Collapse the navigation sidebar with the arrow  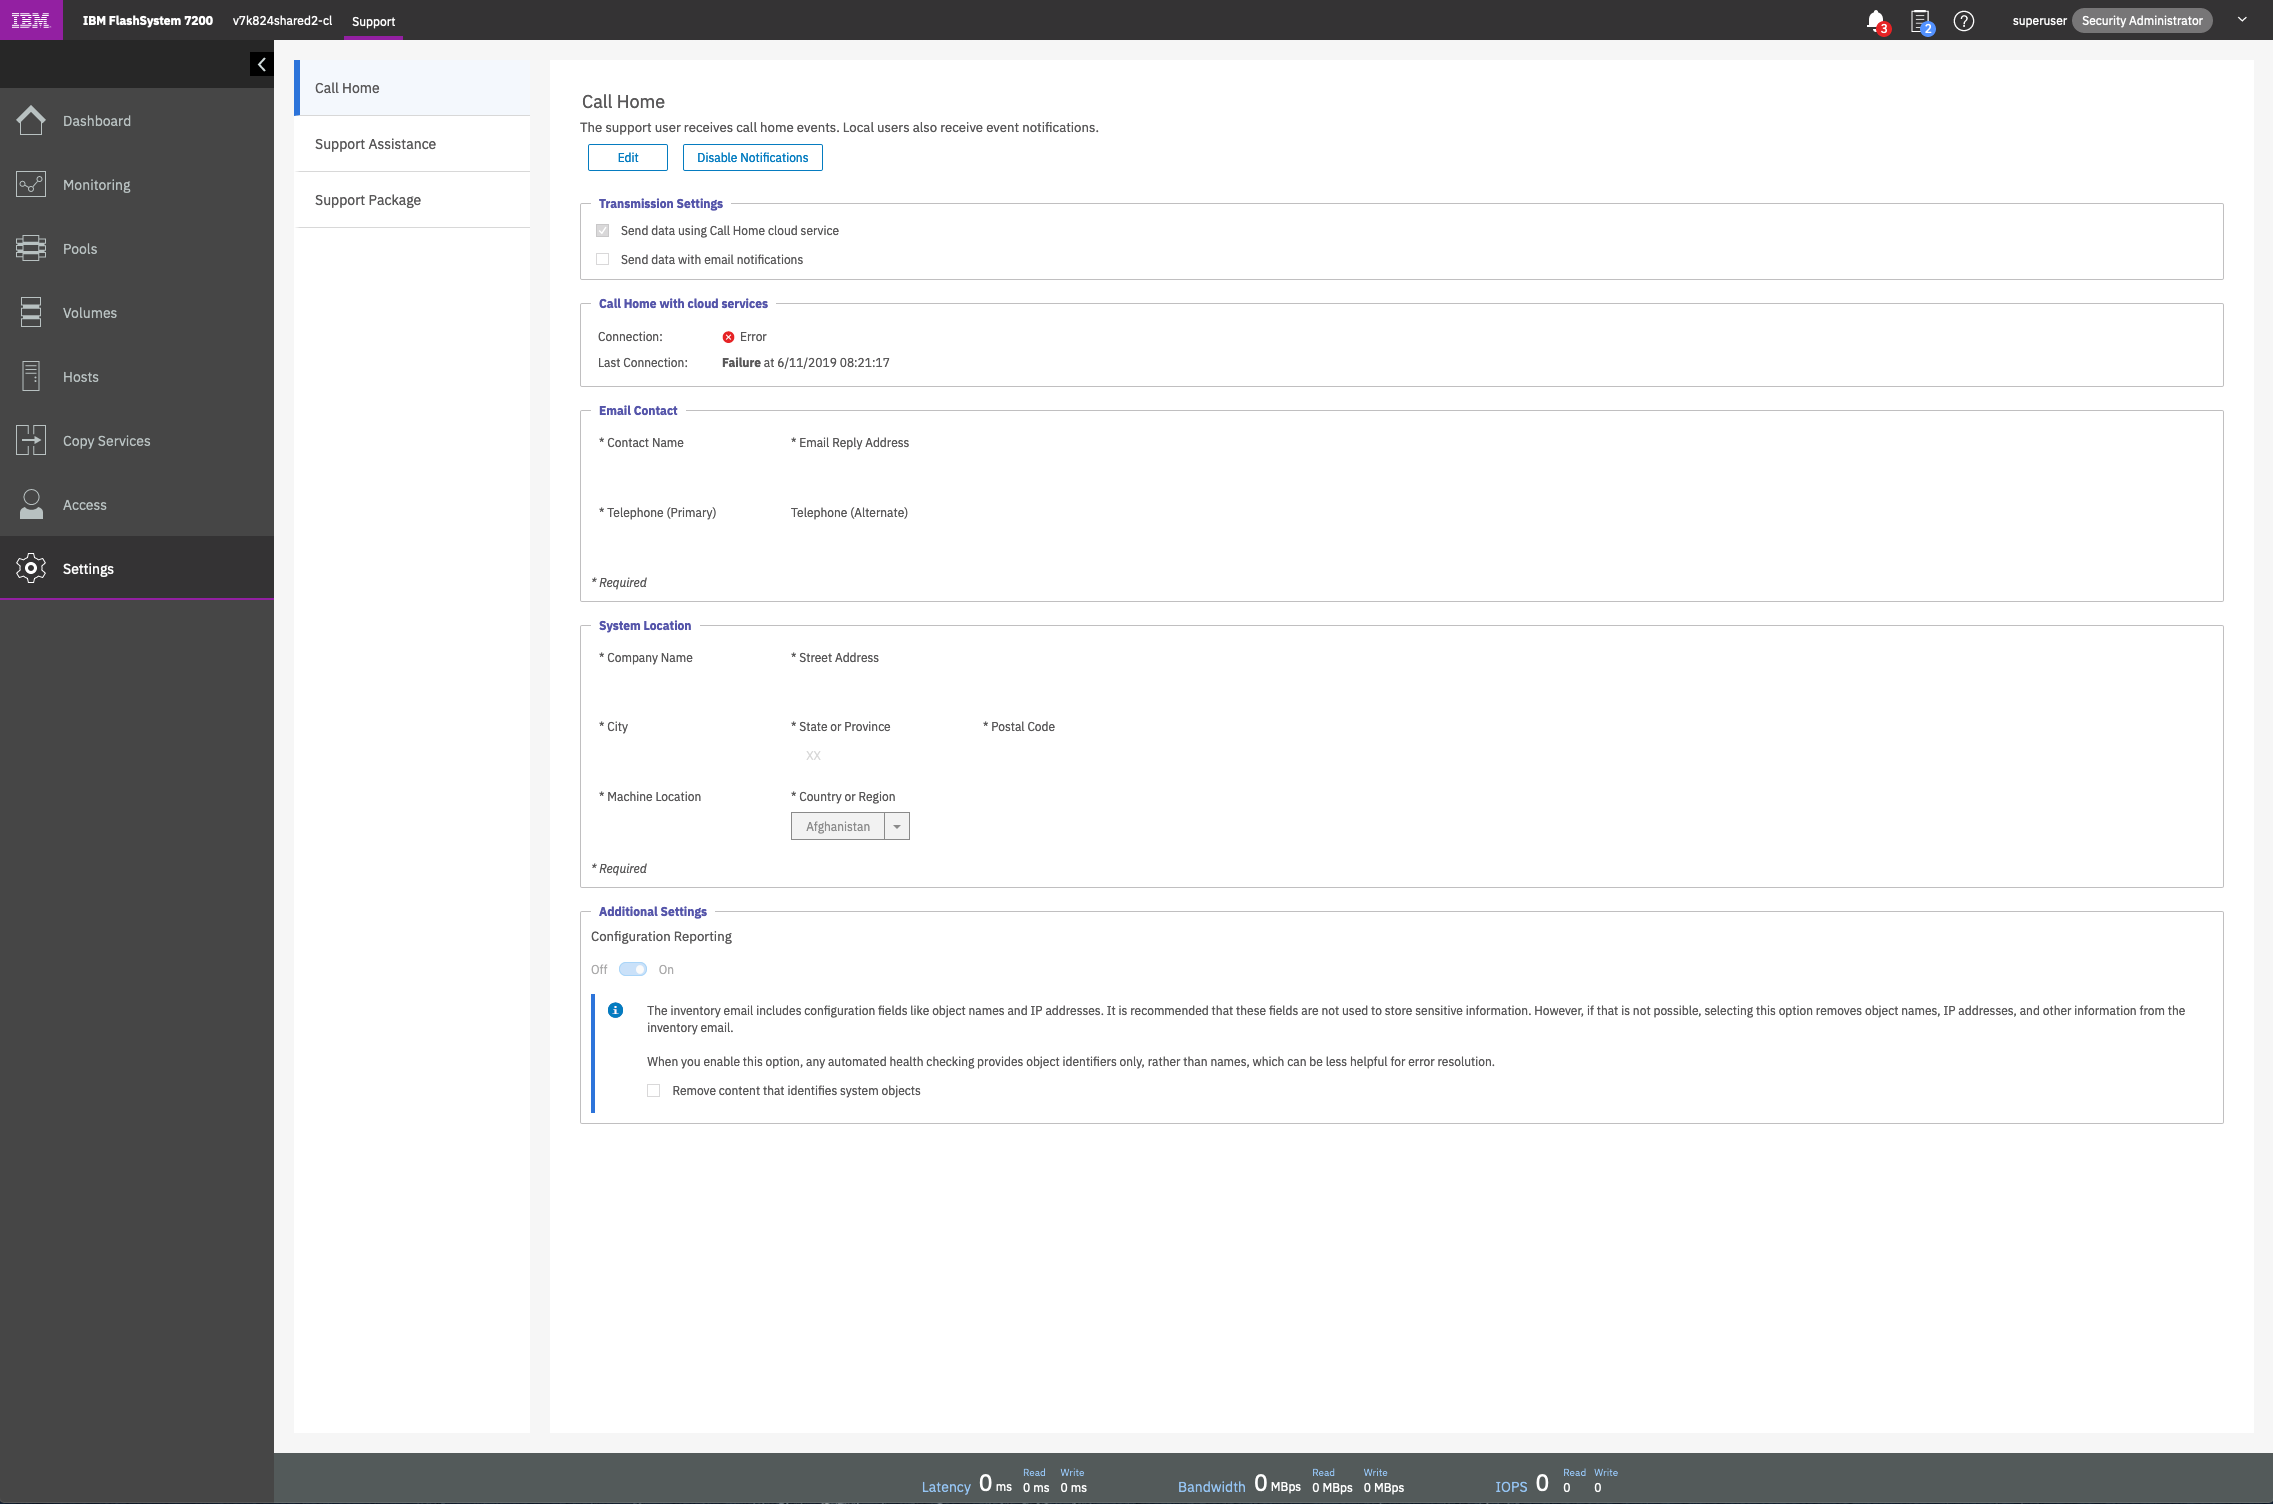[261, 64]
